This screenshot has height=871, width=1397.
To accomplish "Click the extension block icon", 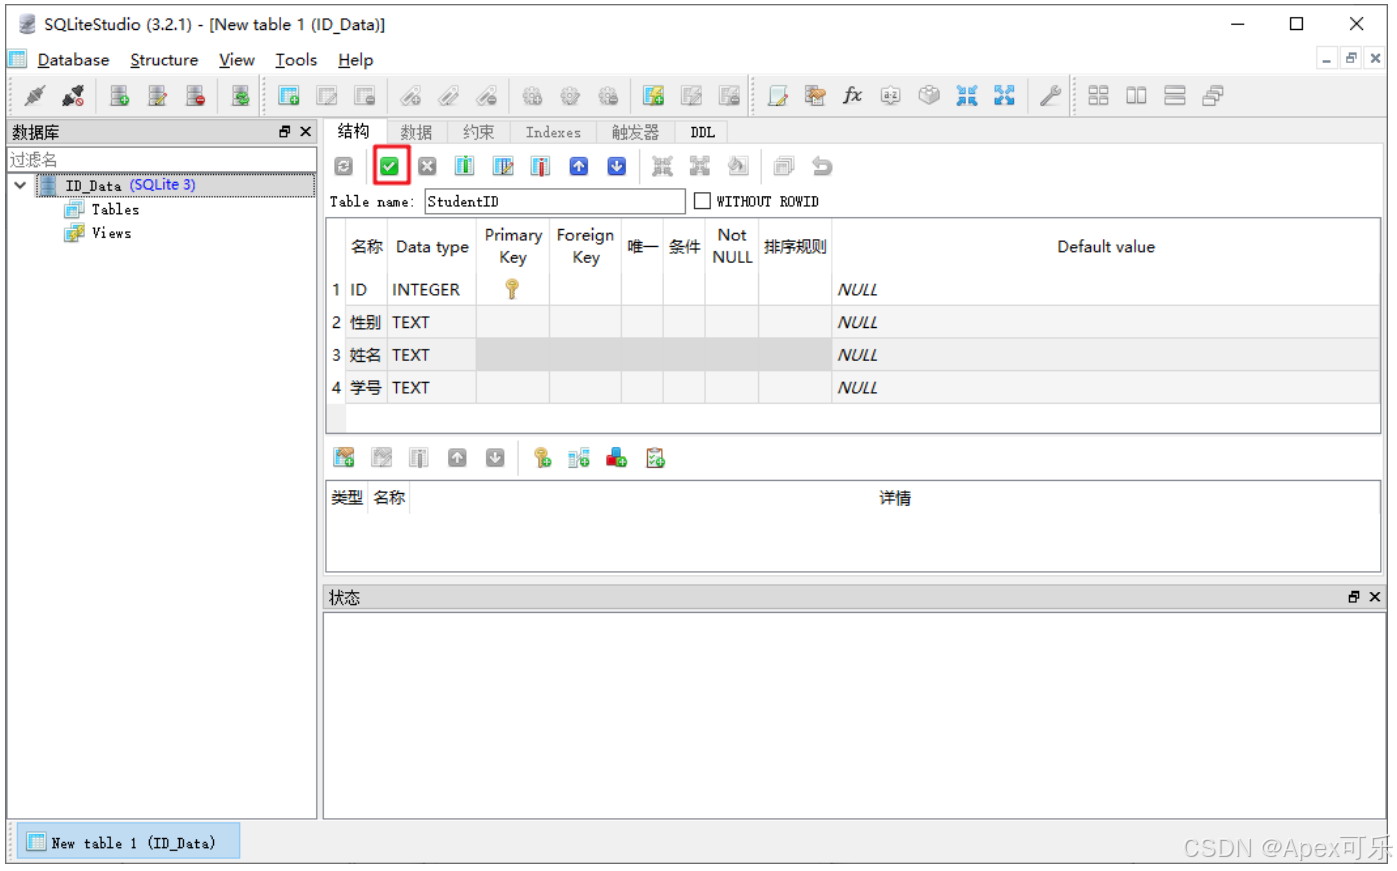I will coord(929,96).
